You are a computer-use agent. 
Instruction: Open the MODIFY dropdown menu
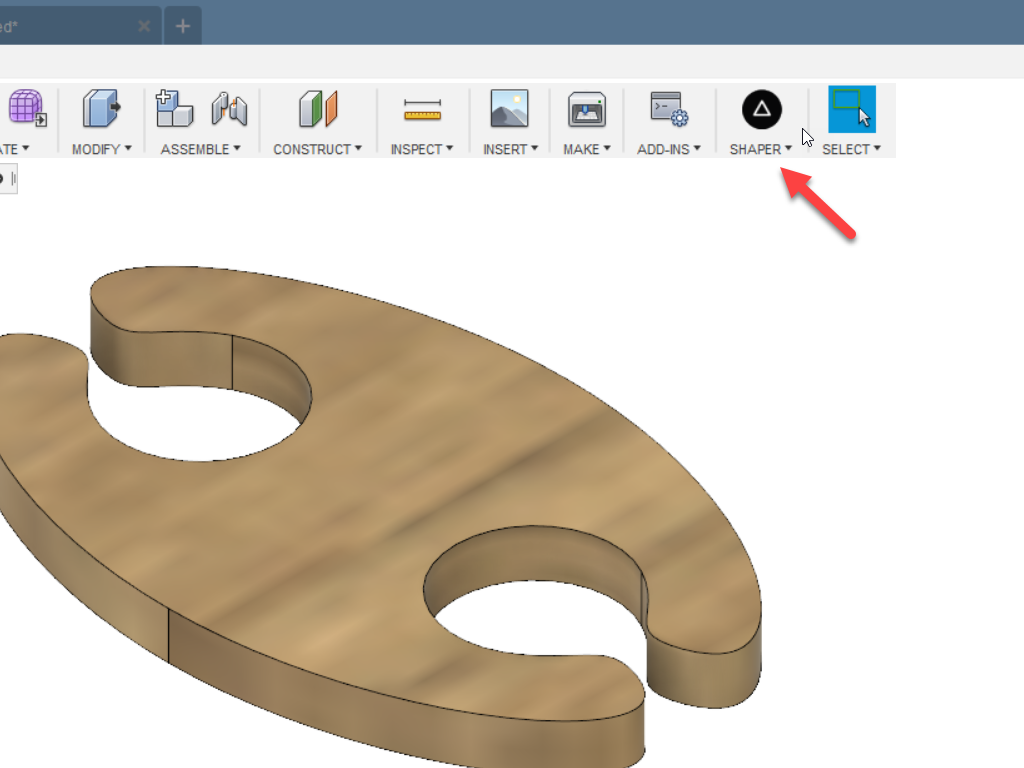click(102, 149)
